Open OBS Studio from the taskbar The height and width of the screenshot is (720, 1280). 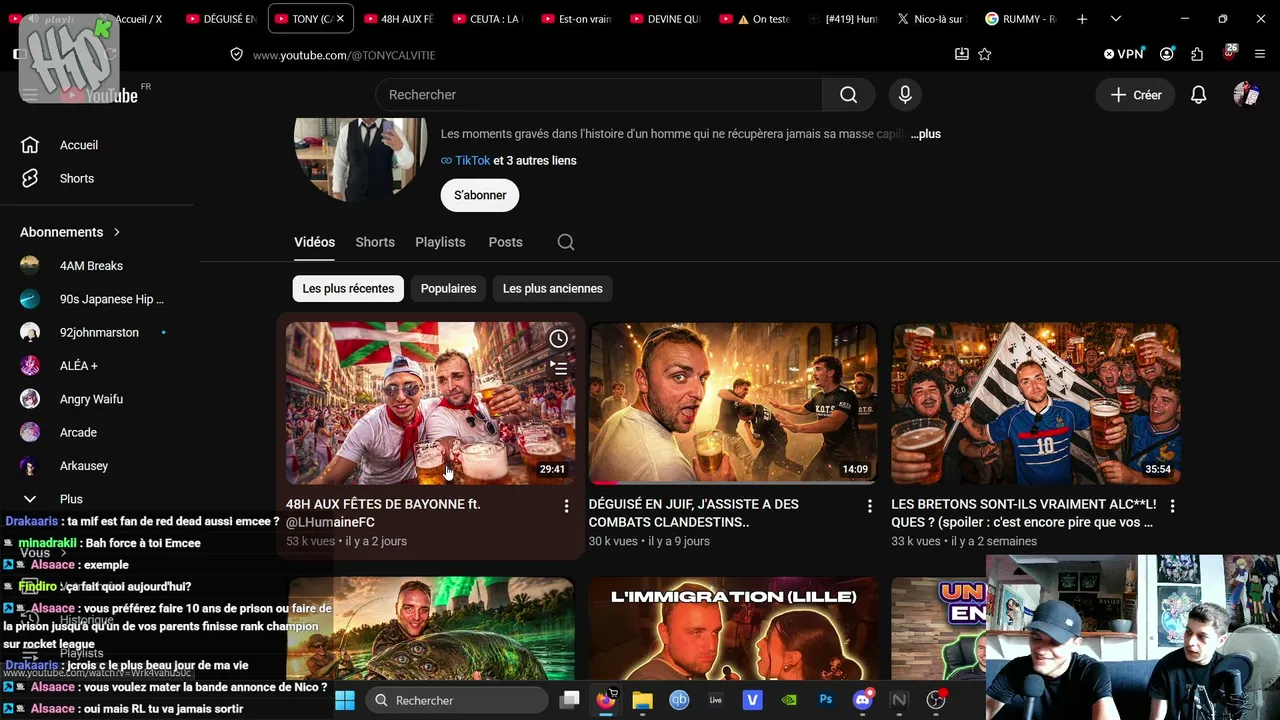tap(936, 700)
